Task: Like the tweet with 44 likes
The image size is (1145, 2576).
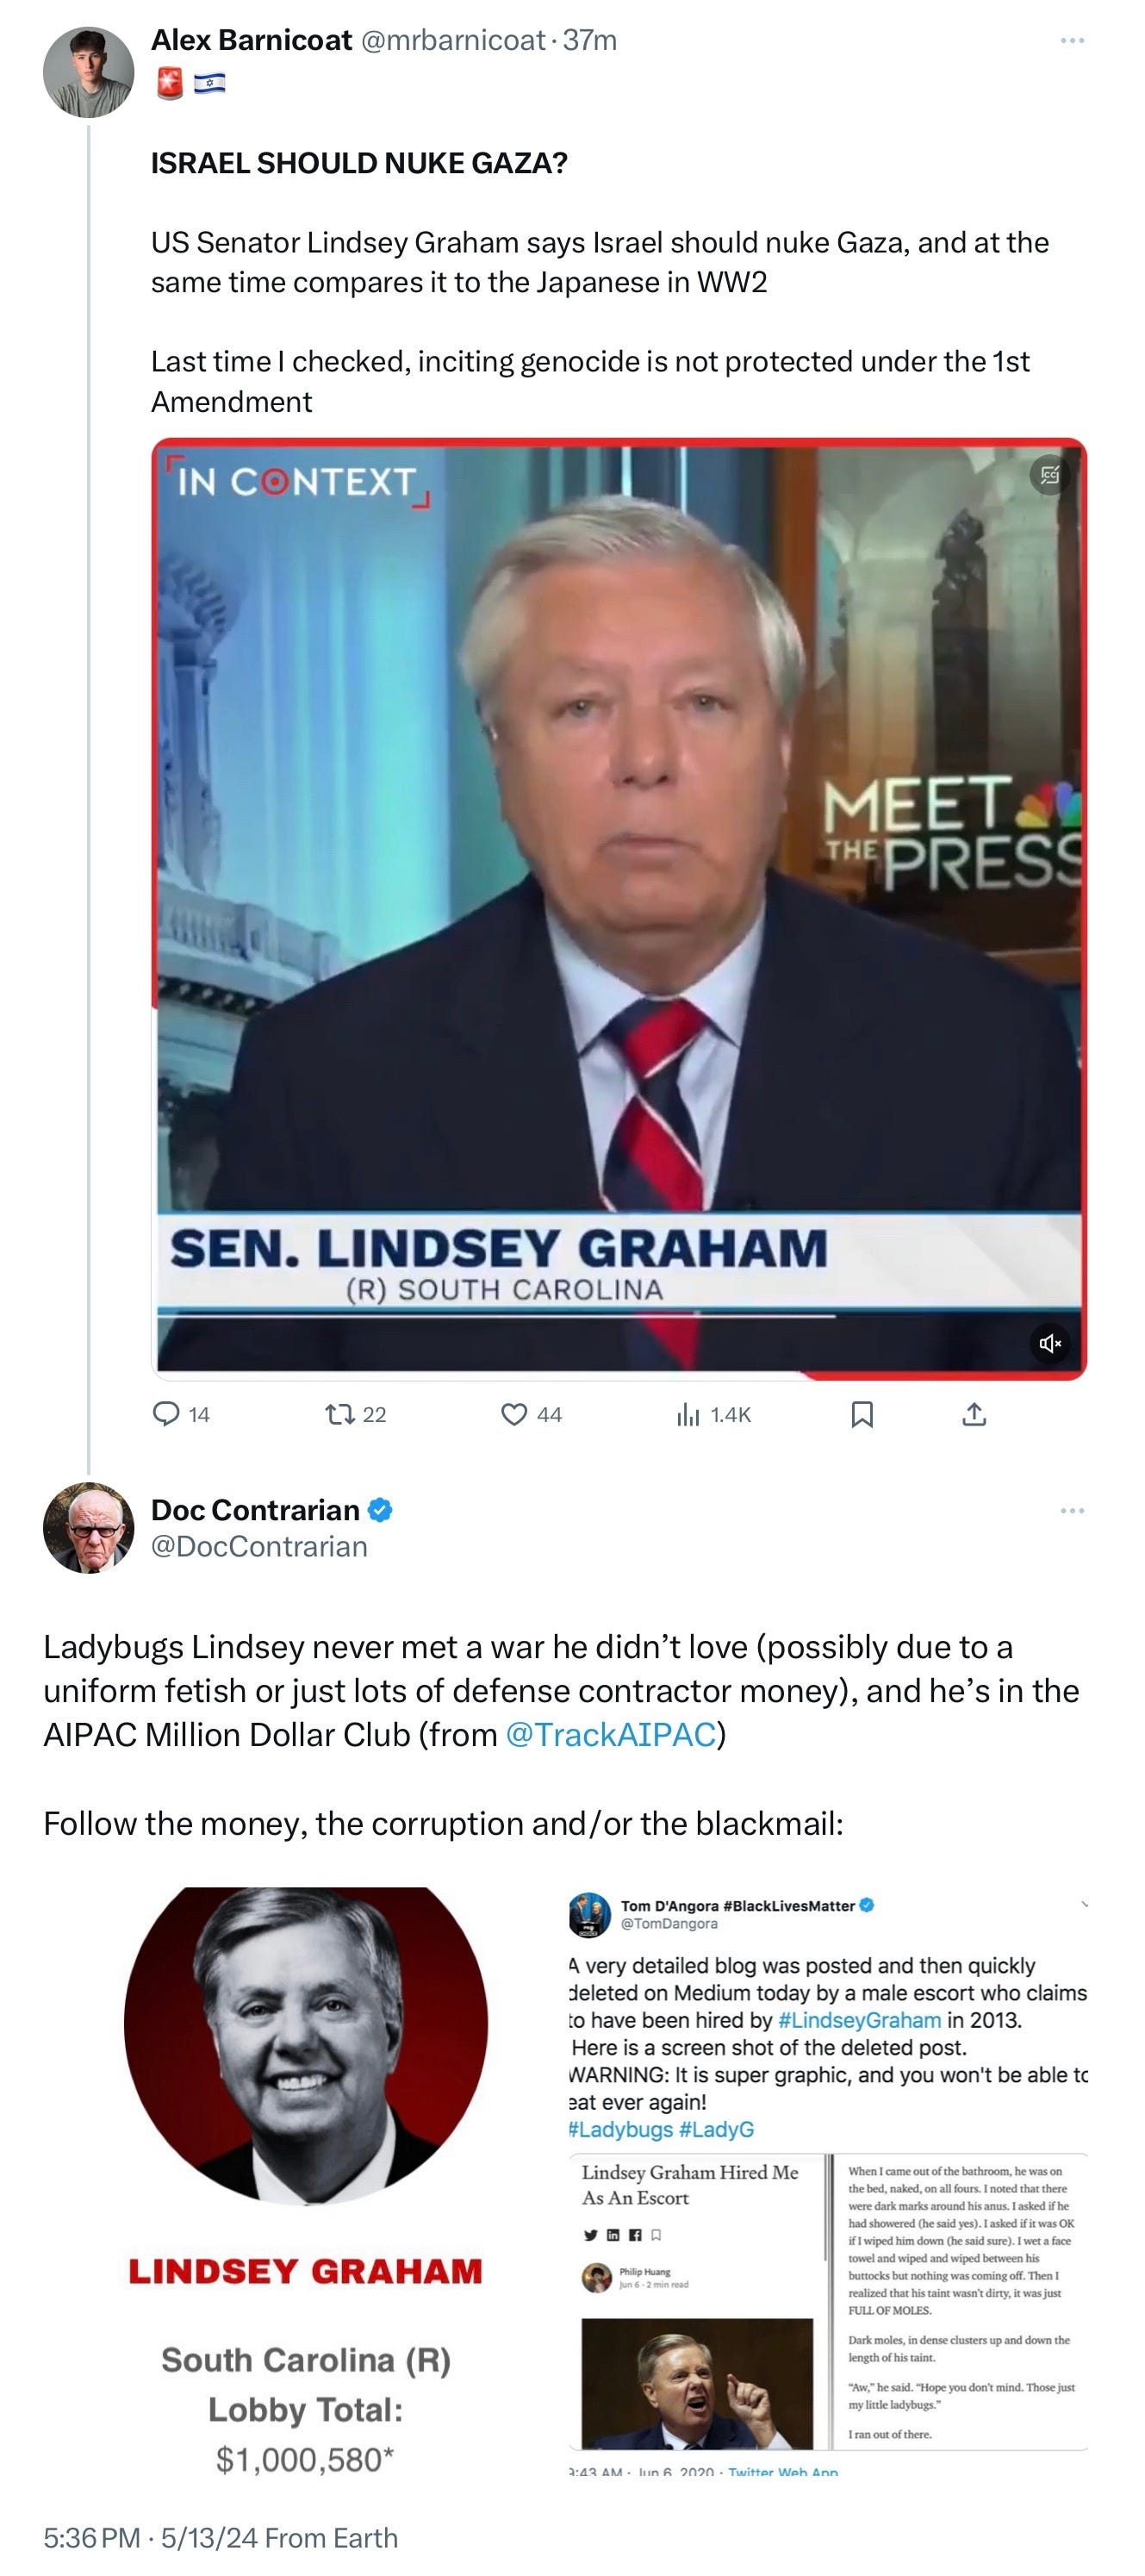Action: click(x=531, y=1414)
